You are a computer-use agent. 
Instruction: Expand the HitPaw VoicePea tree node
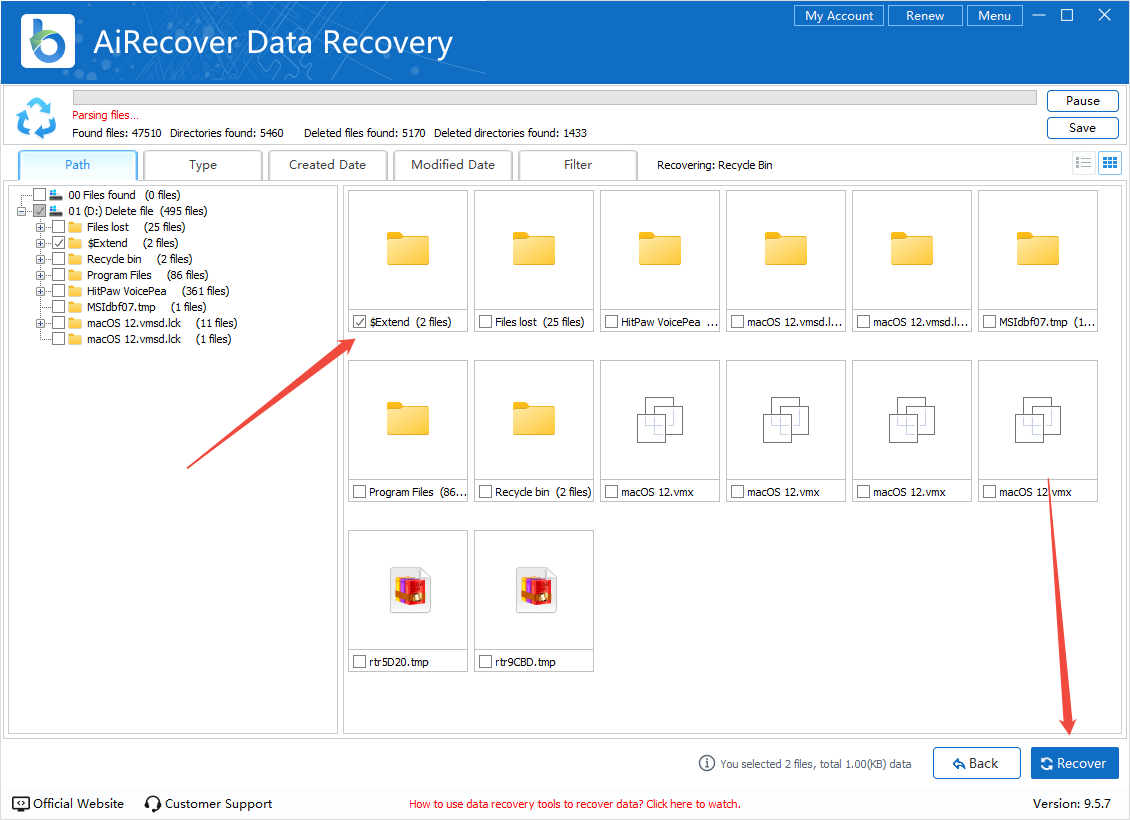41,291
